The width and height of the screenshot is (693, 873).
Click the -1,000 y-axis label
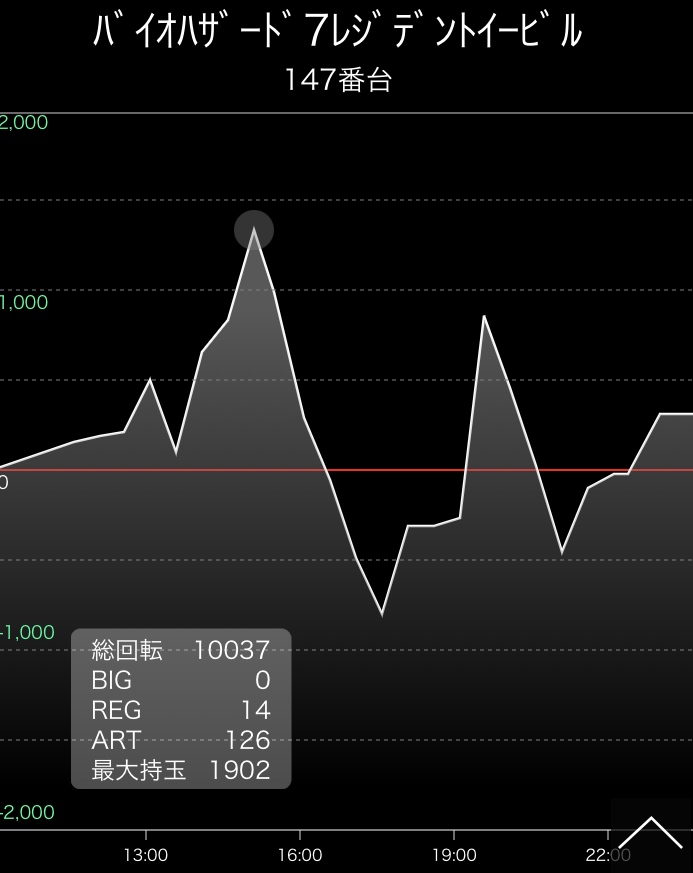[x=27, y=632]
